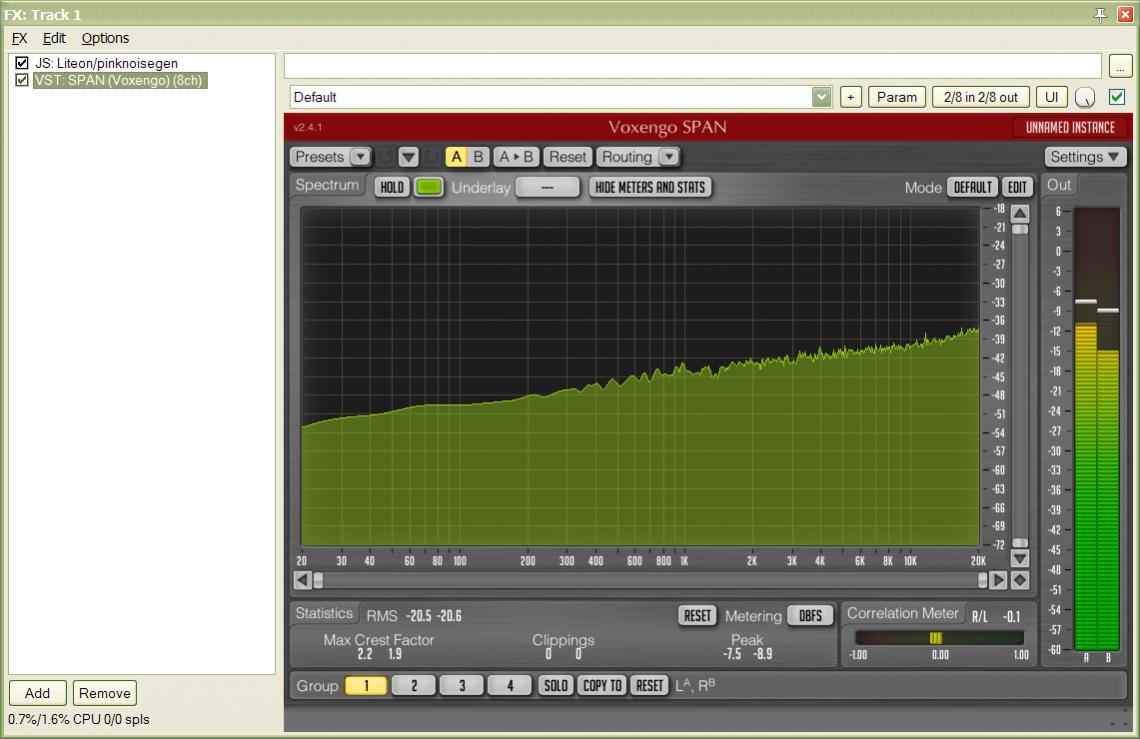Click HIDE METERS AND STATS
This screenshot has width=1140, height=739.
point(650,188)
